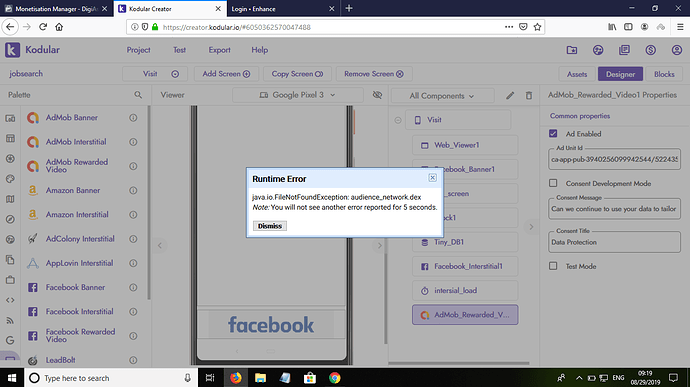Delete component using the trash icon

[x=529, y=96]
